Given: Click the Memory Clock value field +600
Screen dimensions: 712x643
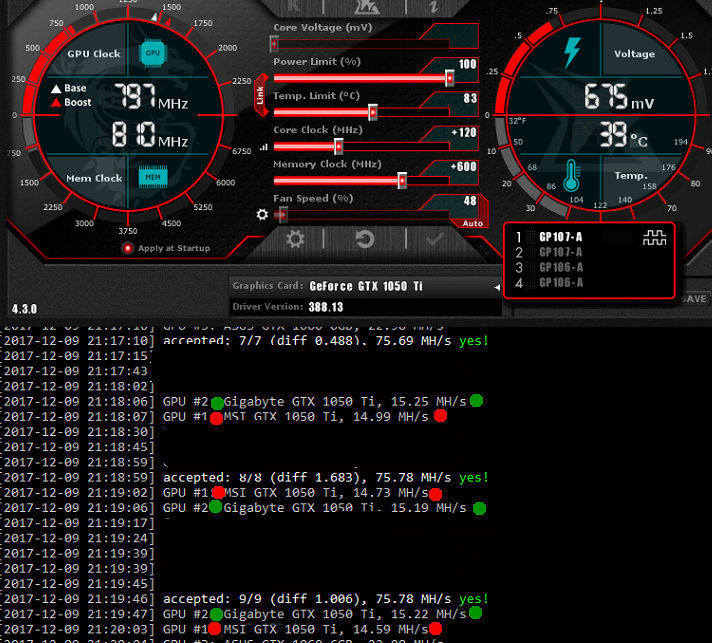Looking at the screenshot, I should click(463, 167).
